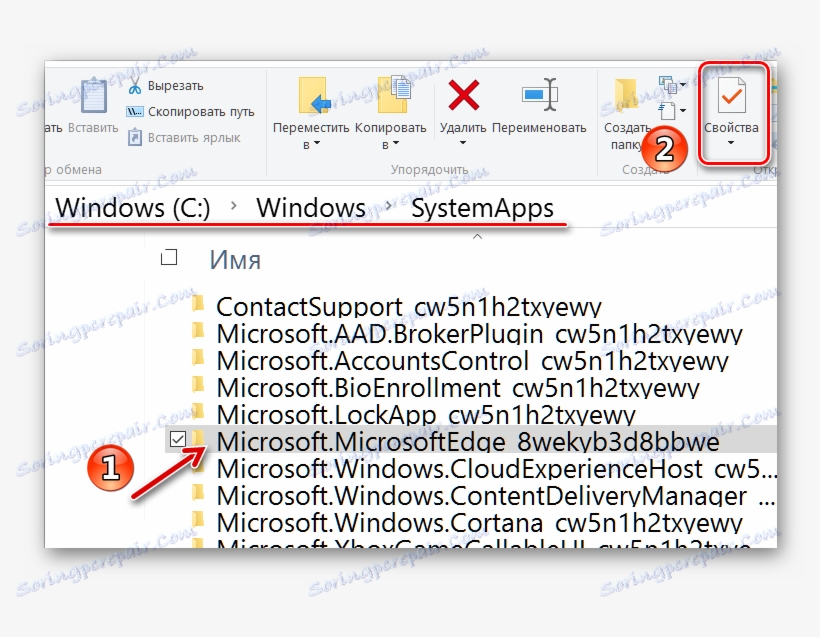
Task: Click the Properties (Свойства) checkmark icon
Action: (x=731, y=95)
